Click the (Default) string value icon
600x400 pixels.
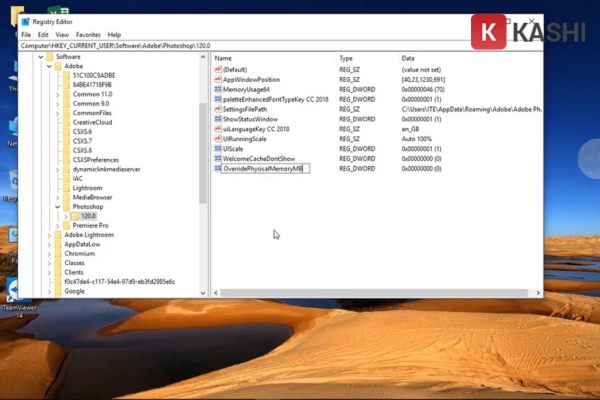(x=217, y=68)
